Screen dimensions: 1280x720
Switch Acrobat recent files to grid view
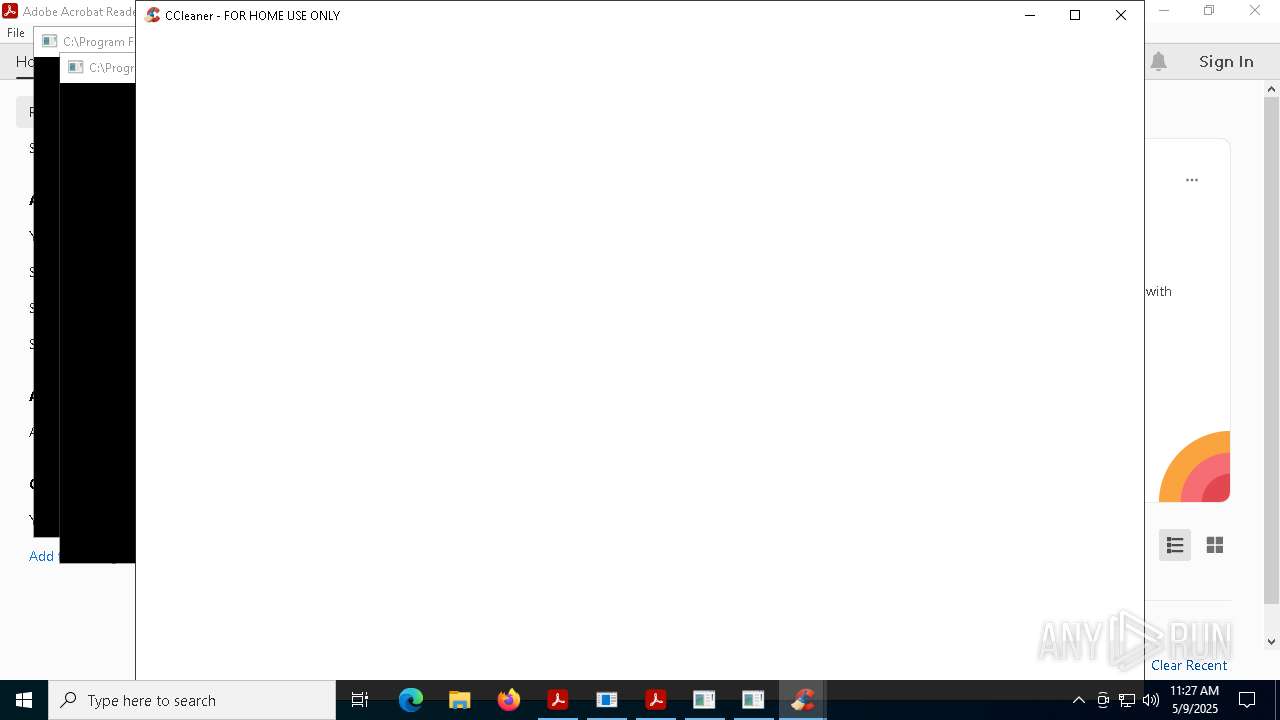[1215, 545]
